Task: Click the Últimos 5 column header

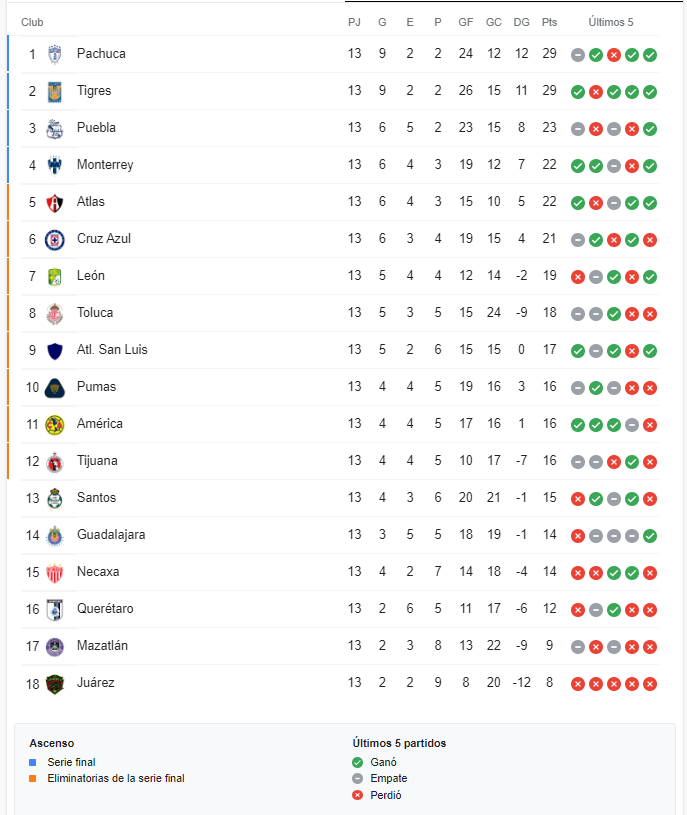Action: click(611, 22)
